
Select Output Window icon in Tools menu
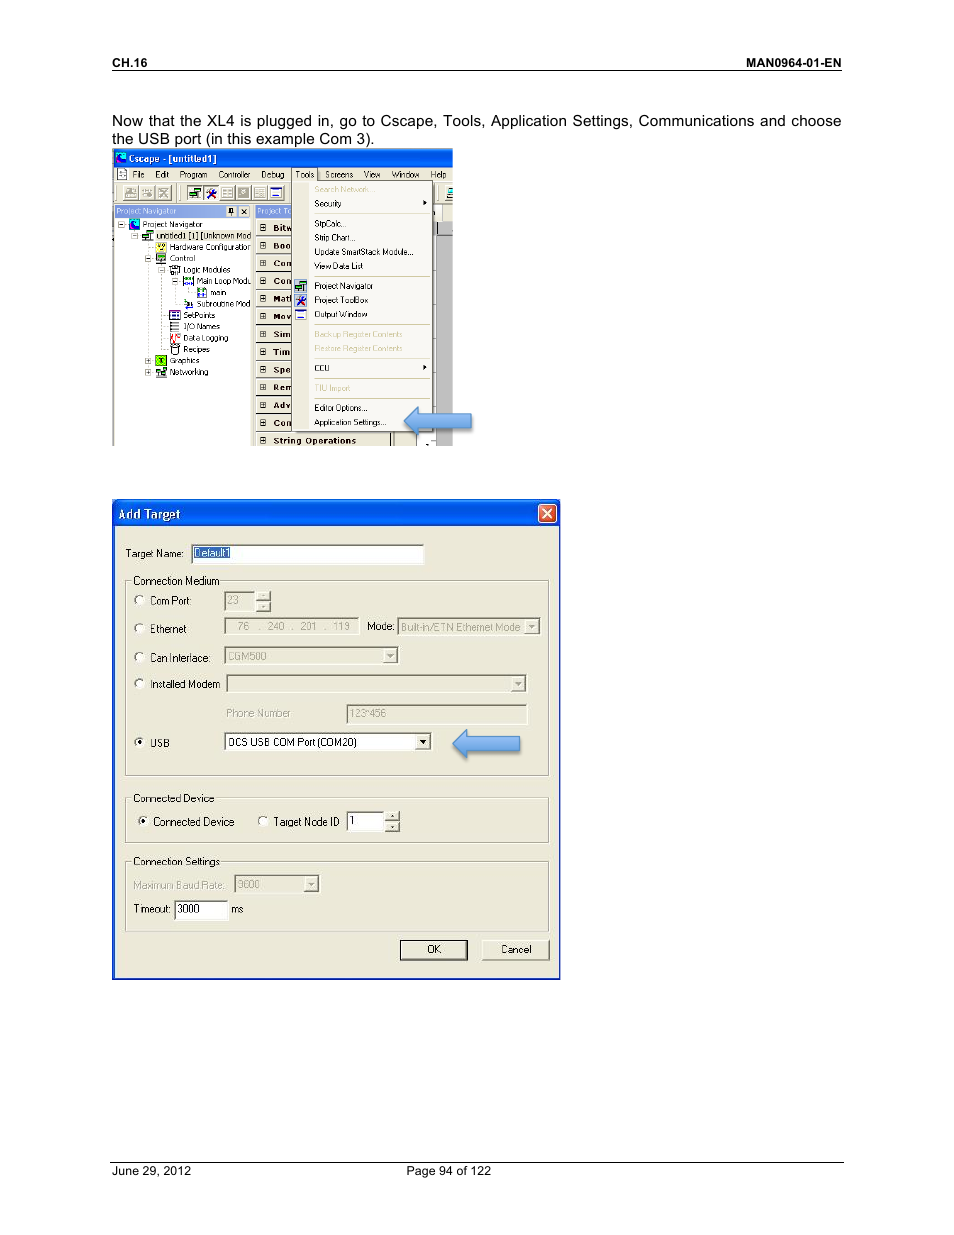(x=301, y=314)
